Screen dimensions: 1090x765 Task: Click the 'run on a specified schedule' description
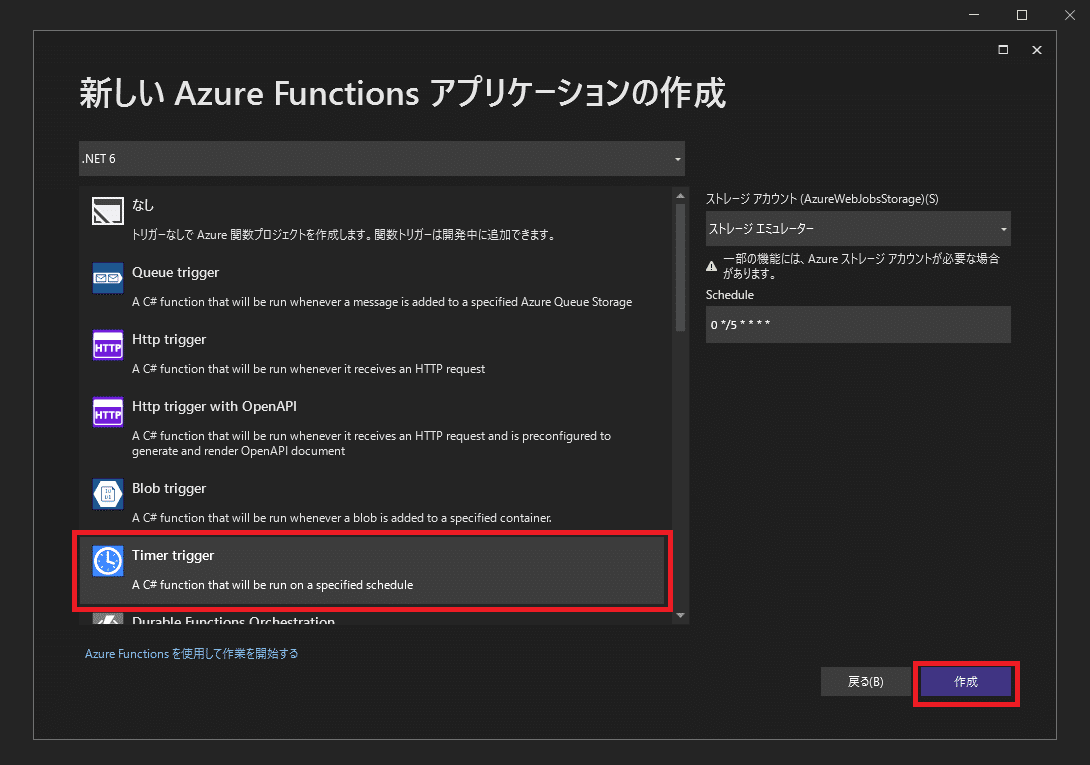(x=272, y=585)
